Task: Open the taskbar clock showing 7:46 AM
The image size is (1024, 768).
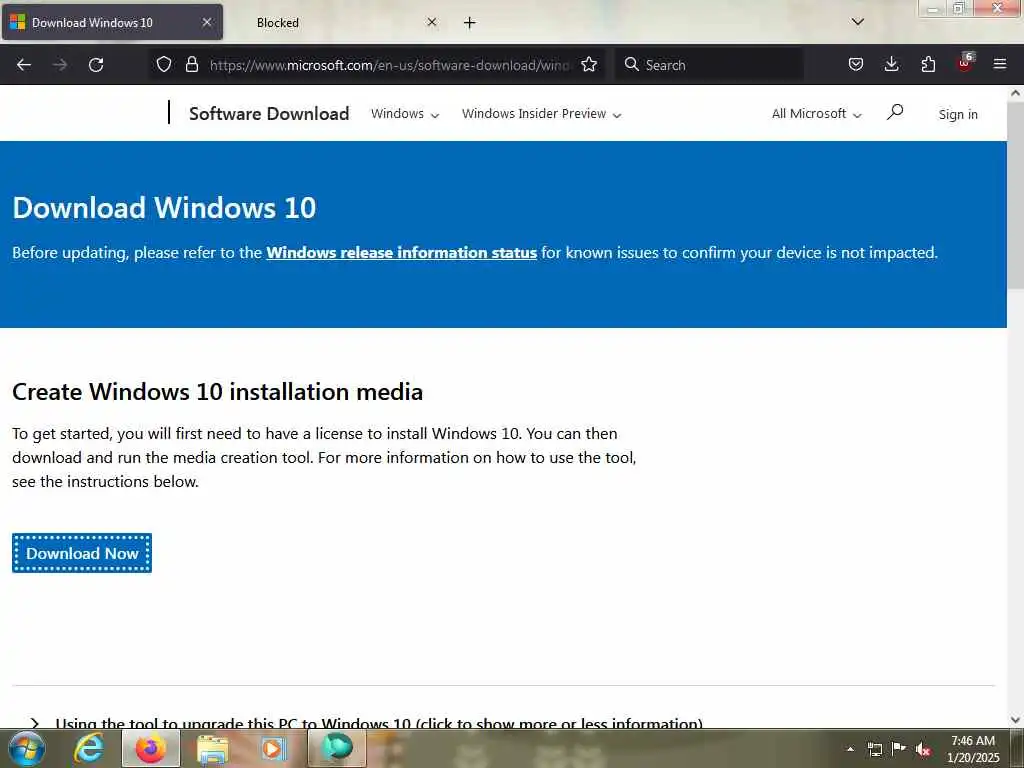Action: tap(973, 749)
